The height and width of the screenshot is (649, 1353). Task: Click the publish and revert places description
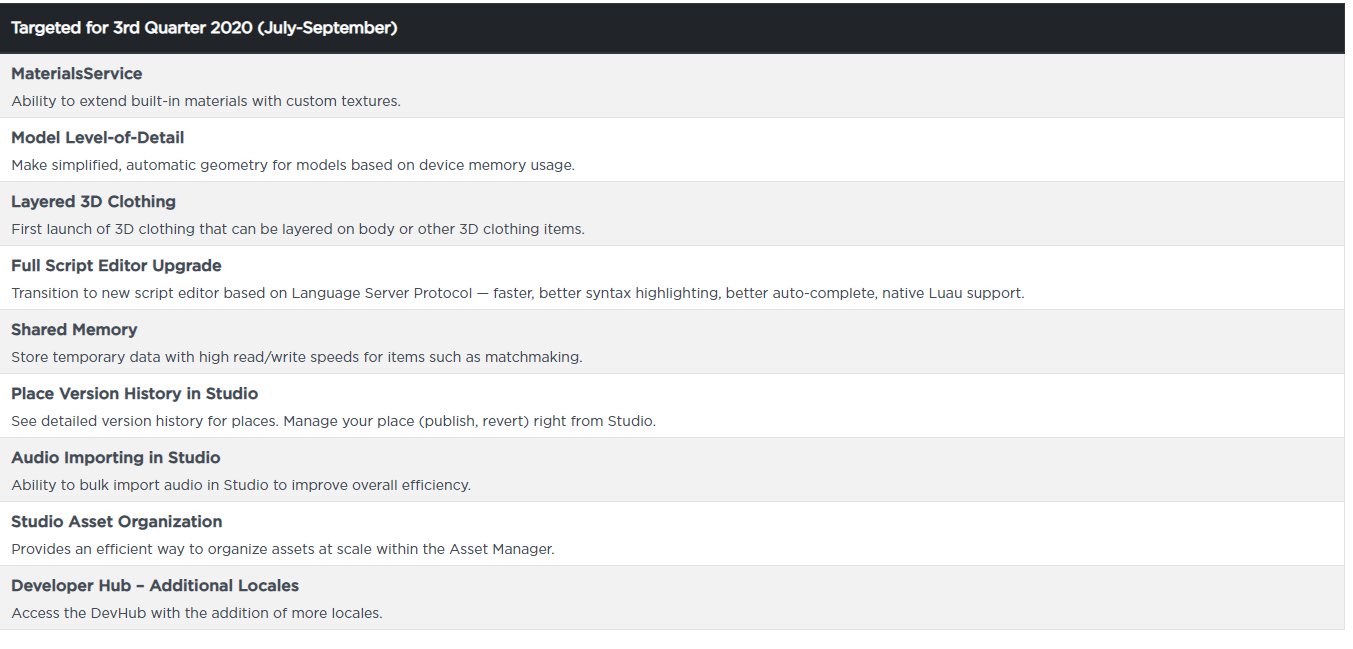click(334, 421)
